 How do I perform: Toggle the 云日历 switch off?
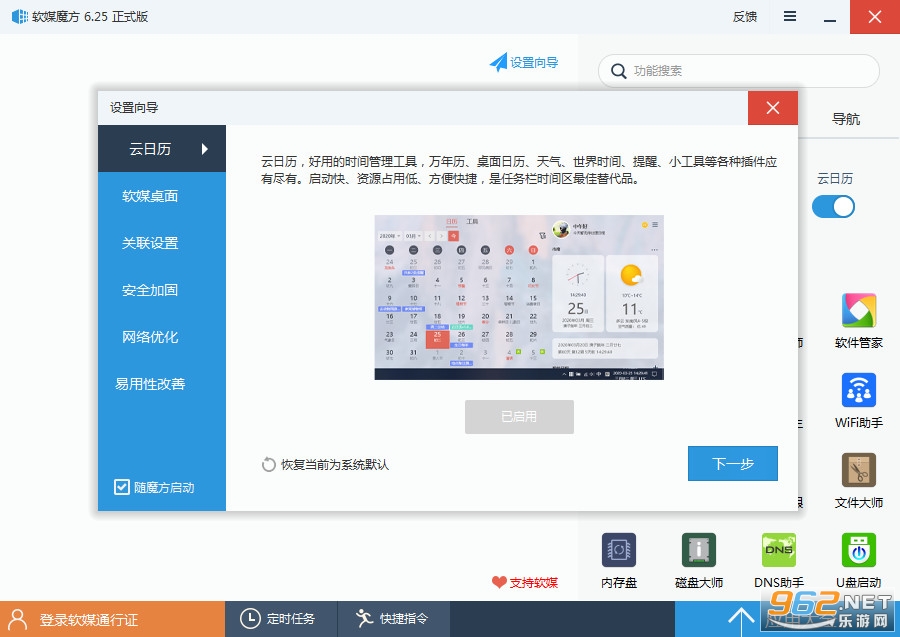point(833,207)
